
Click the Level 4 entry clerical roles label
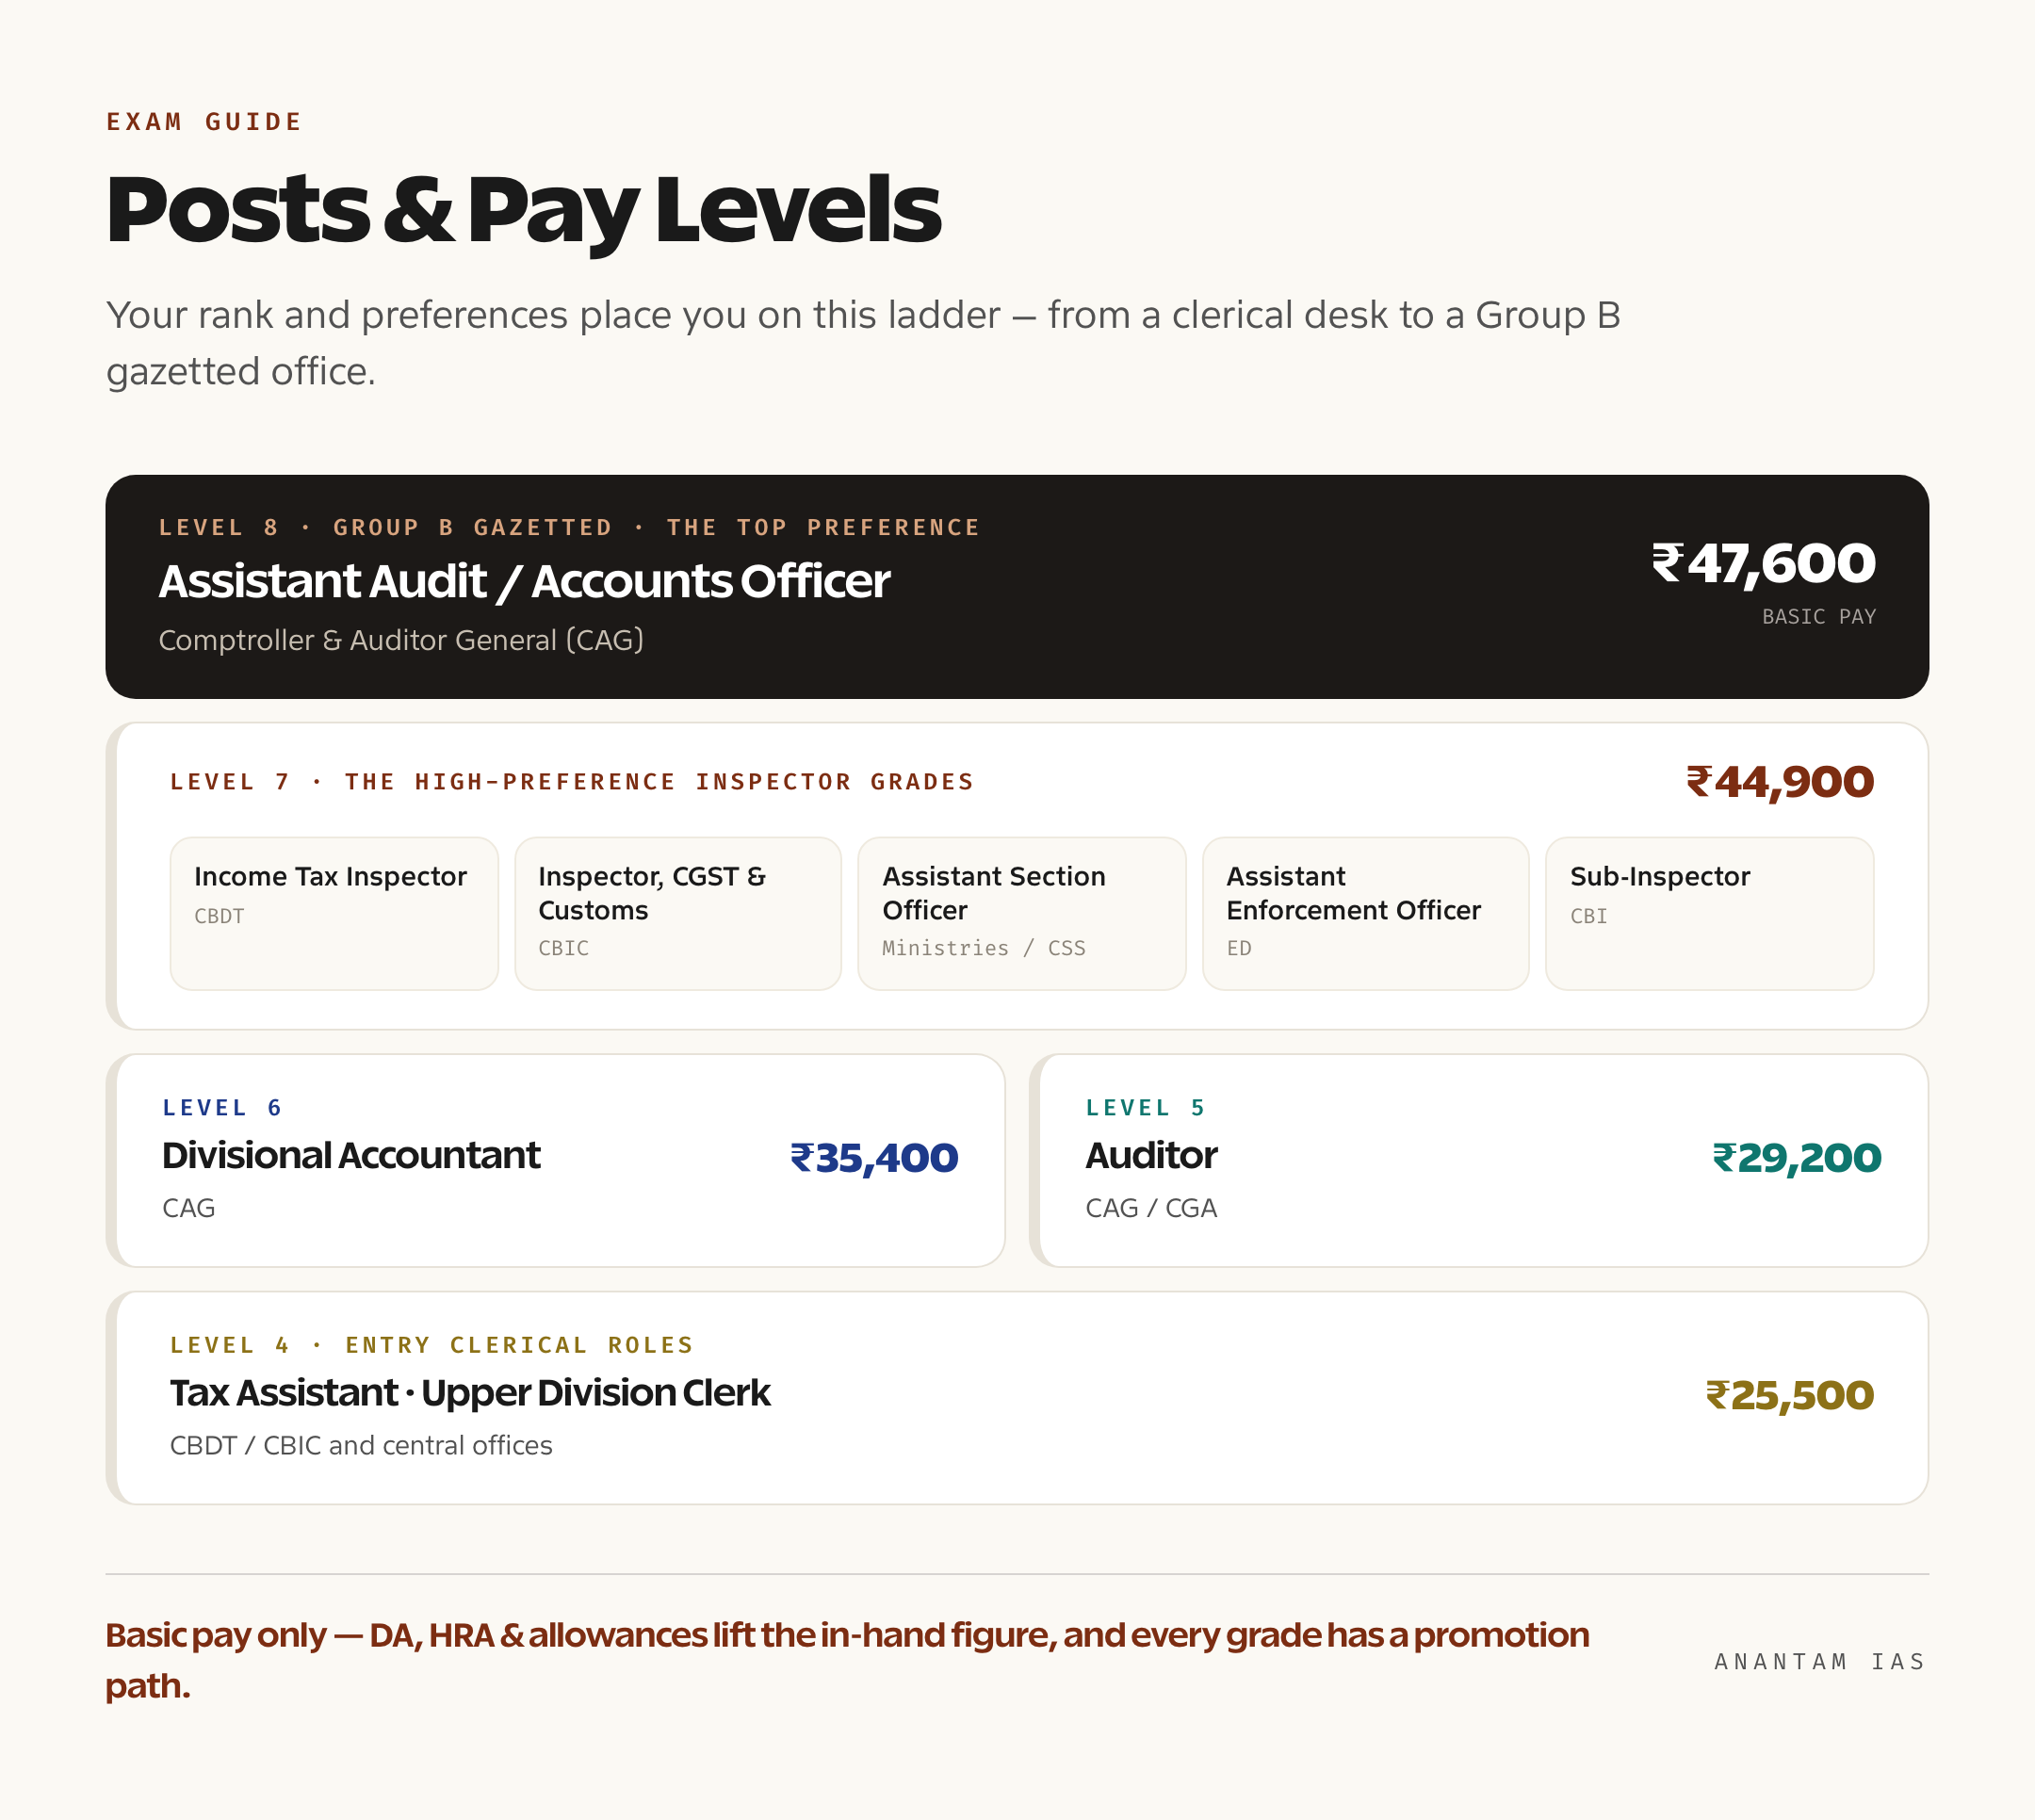click(432, 1345)
